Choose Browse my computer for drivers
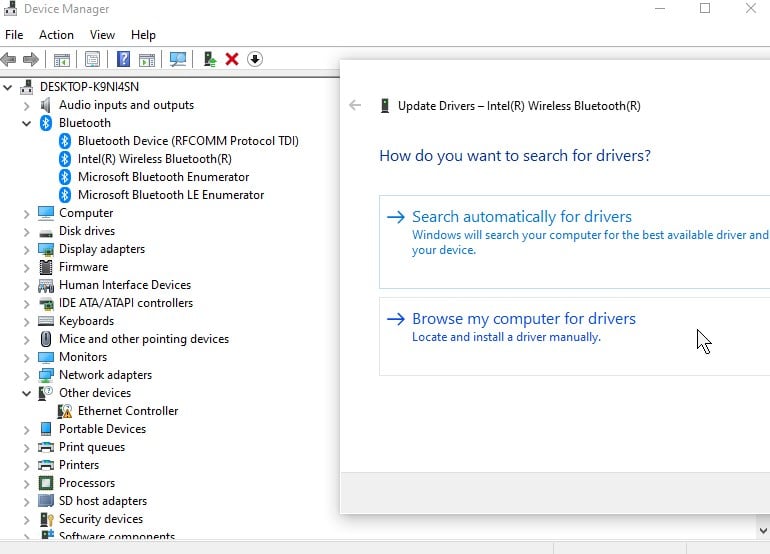 click(x=524, y=319)
